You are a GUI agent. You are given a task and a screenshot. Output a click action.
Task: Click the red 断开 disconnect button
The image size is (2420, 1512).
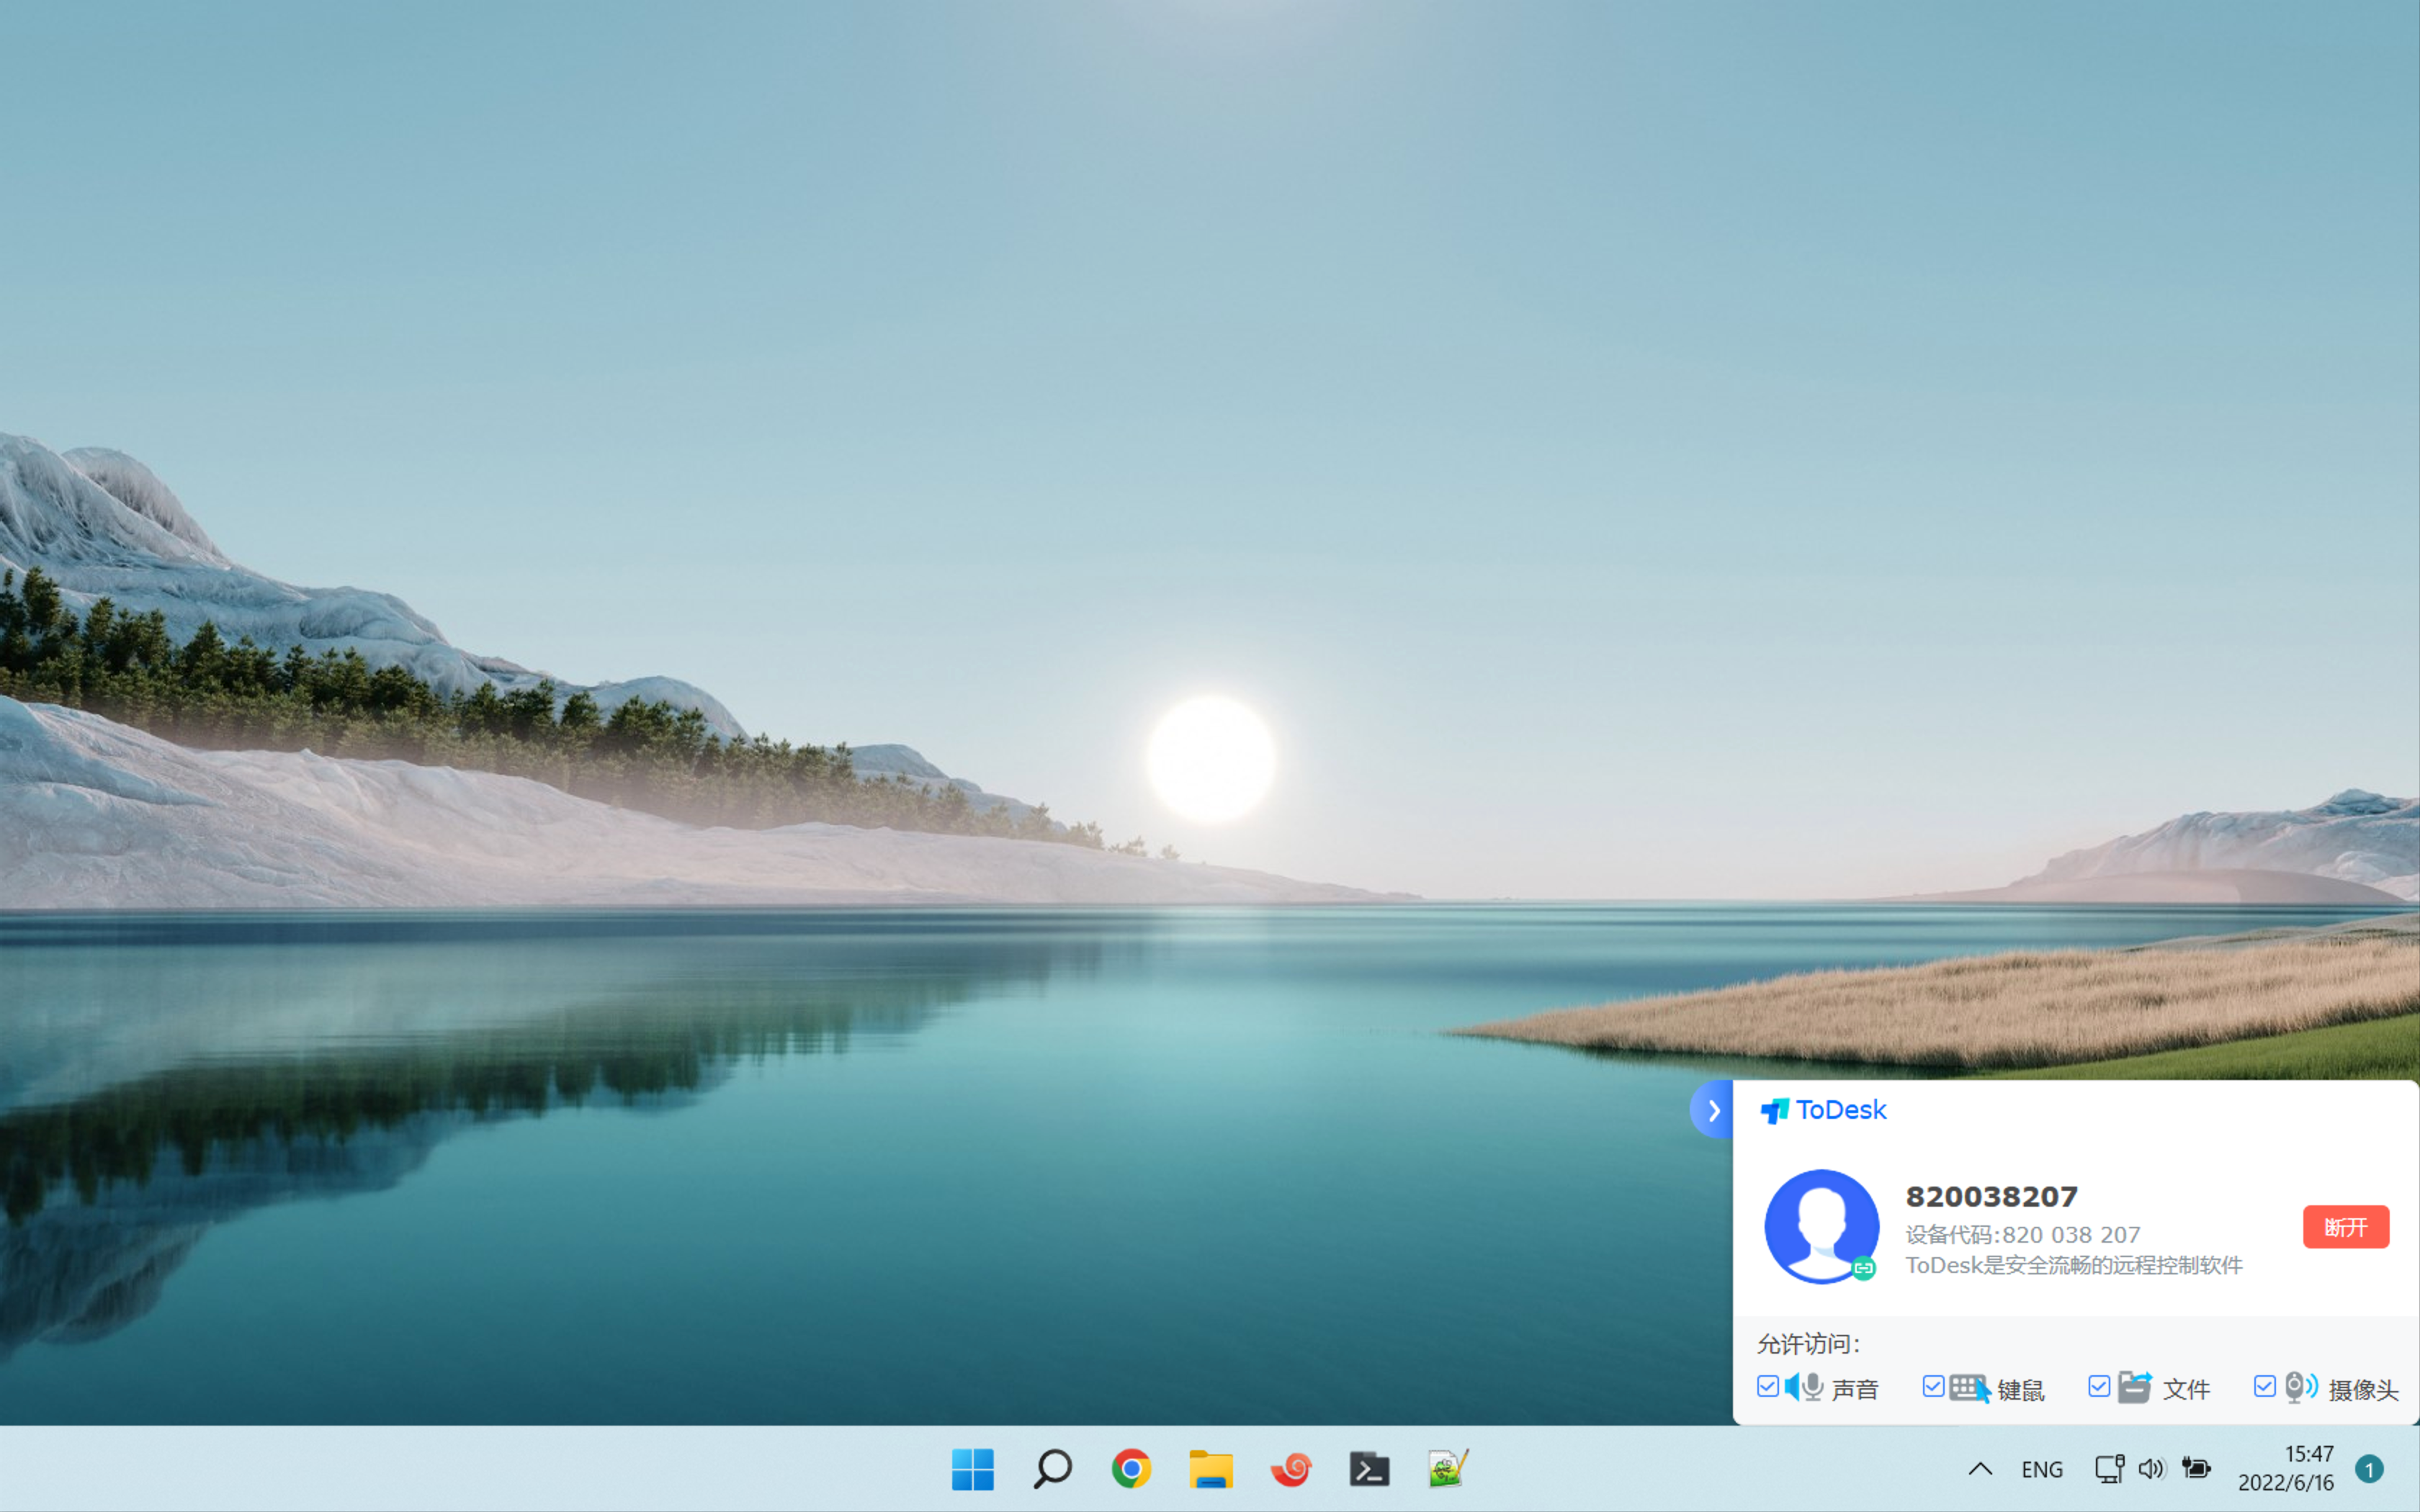[2345, 1227]
